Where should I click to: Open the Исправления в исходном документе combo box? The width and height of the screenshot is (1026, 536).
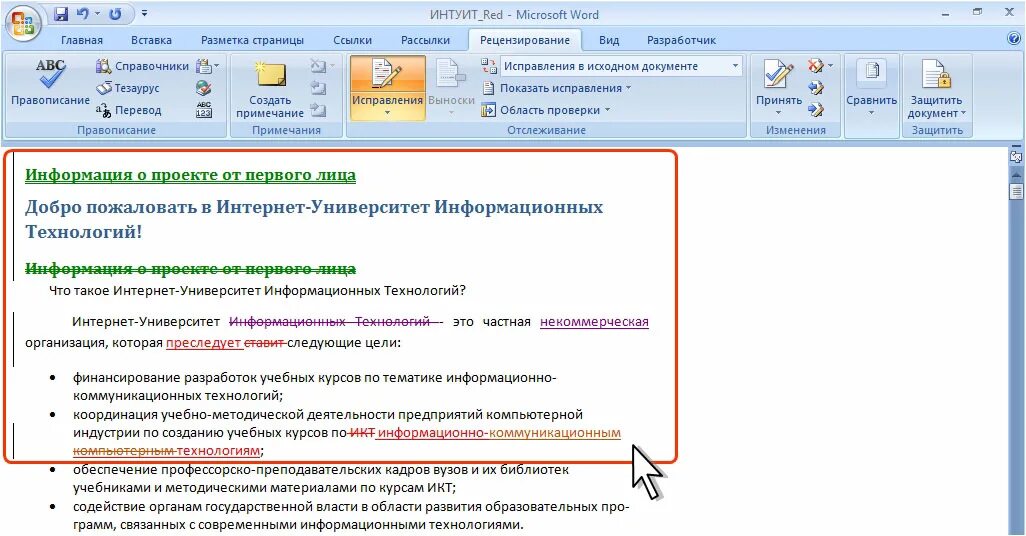[622, 66]
